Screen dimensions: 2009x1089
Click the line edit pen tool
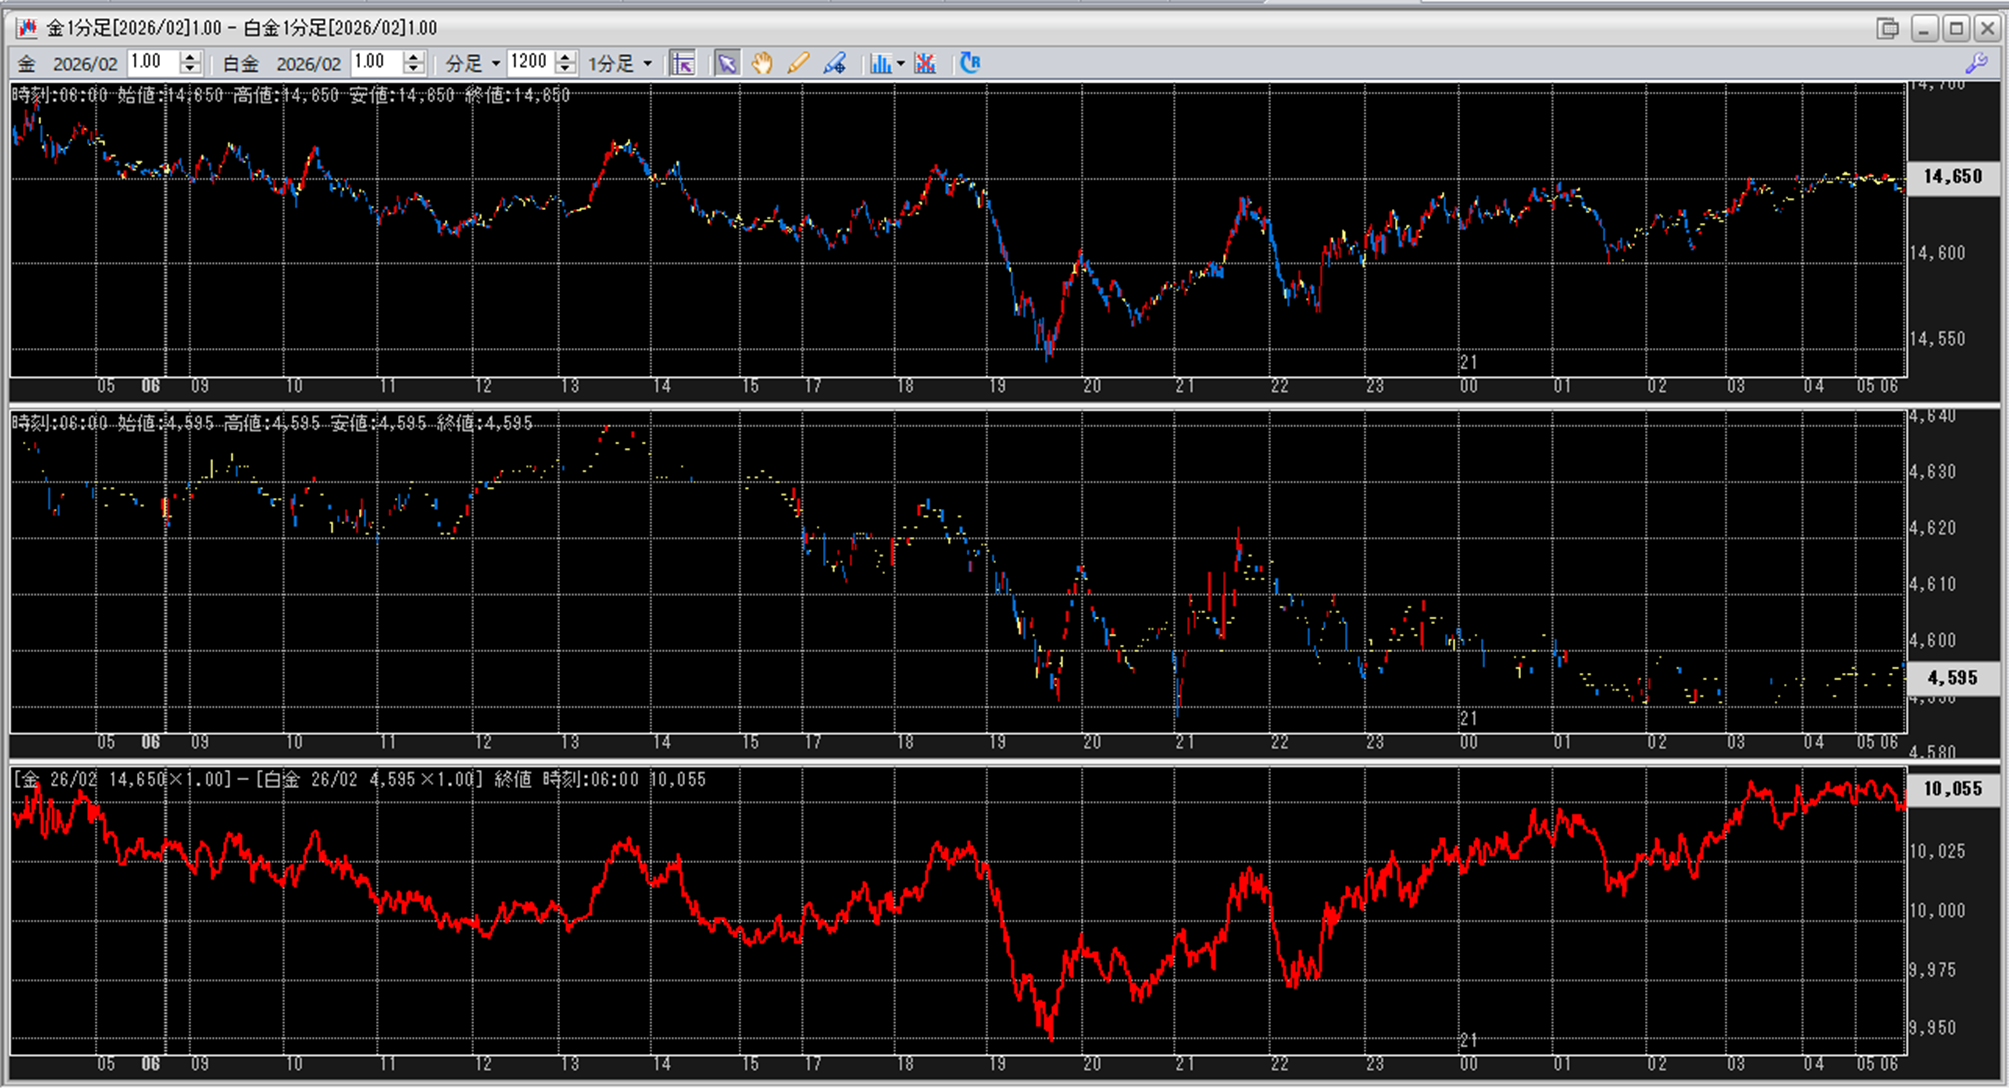click(834, 63)
